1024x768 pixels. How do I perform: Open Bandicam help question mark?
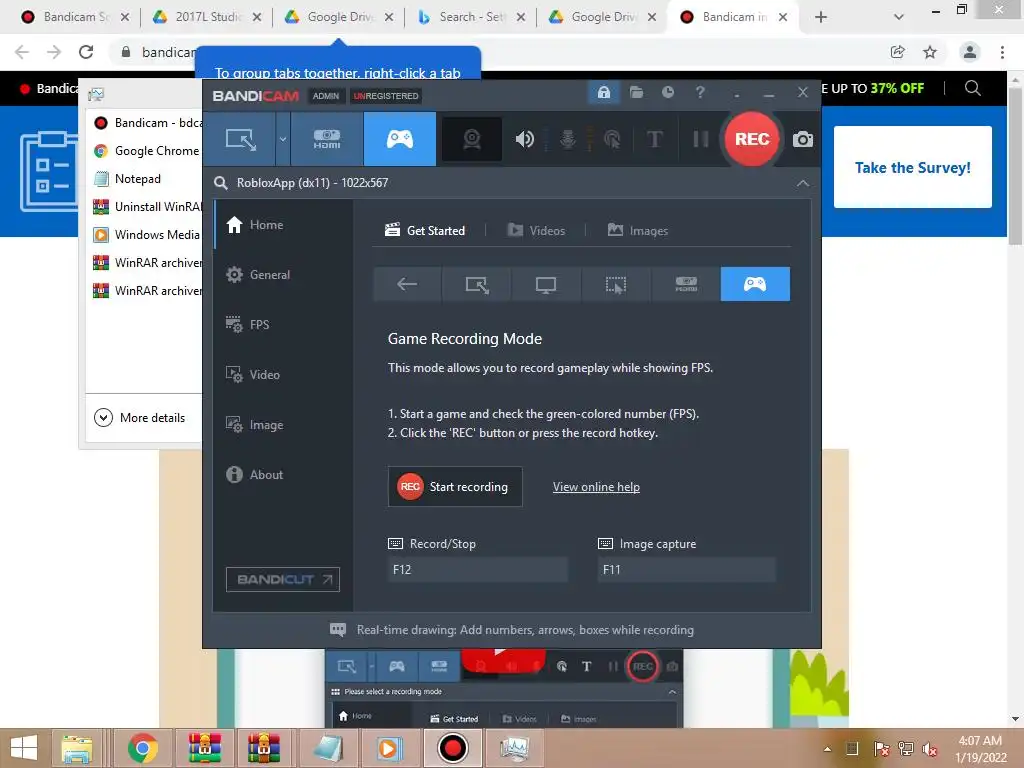coord(700,92)
